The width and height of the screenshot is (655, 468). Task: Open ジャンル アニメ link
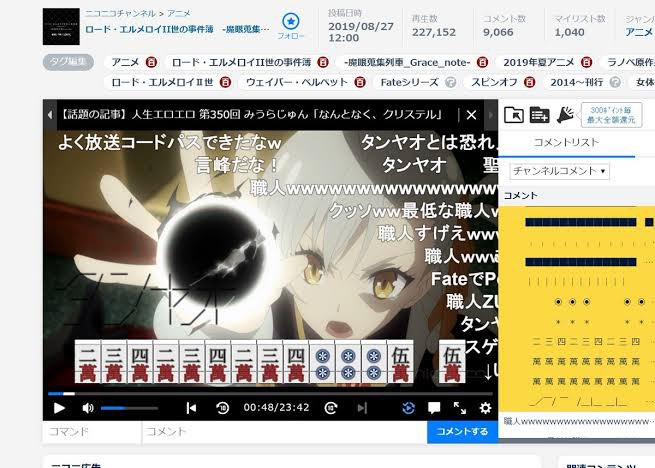coord(639,32)
